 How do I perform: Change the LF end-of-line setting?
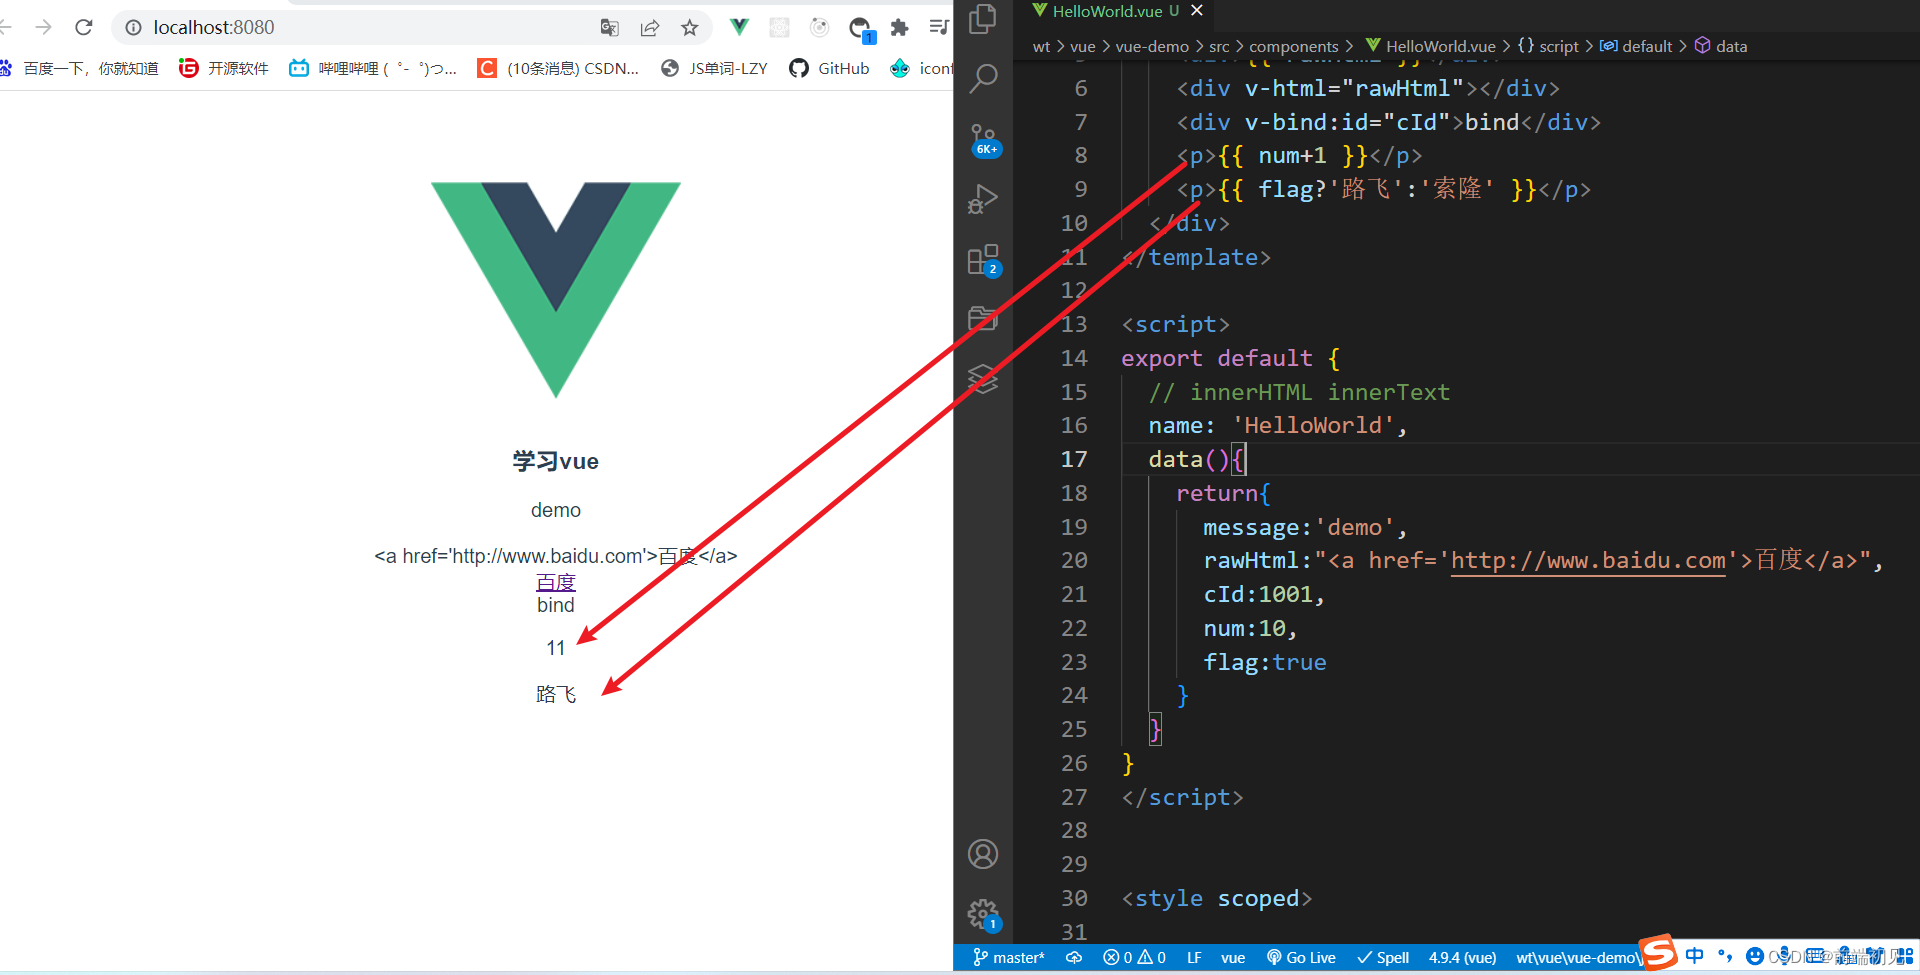[1194, 958]
